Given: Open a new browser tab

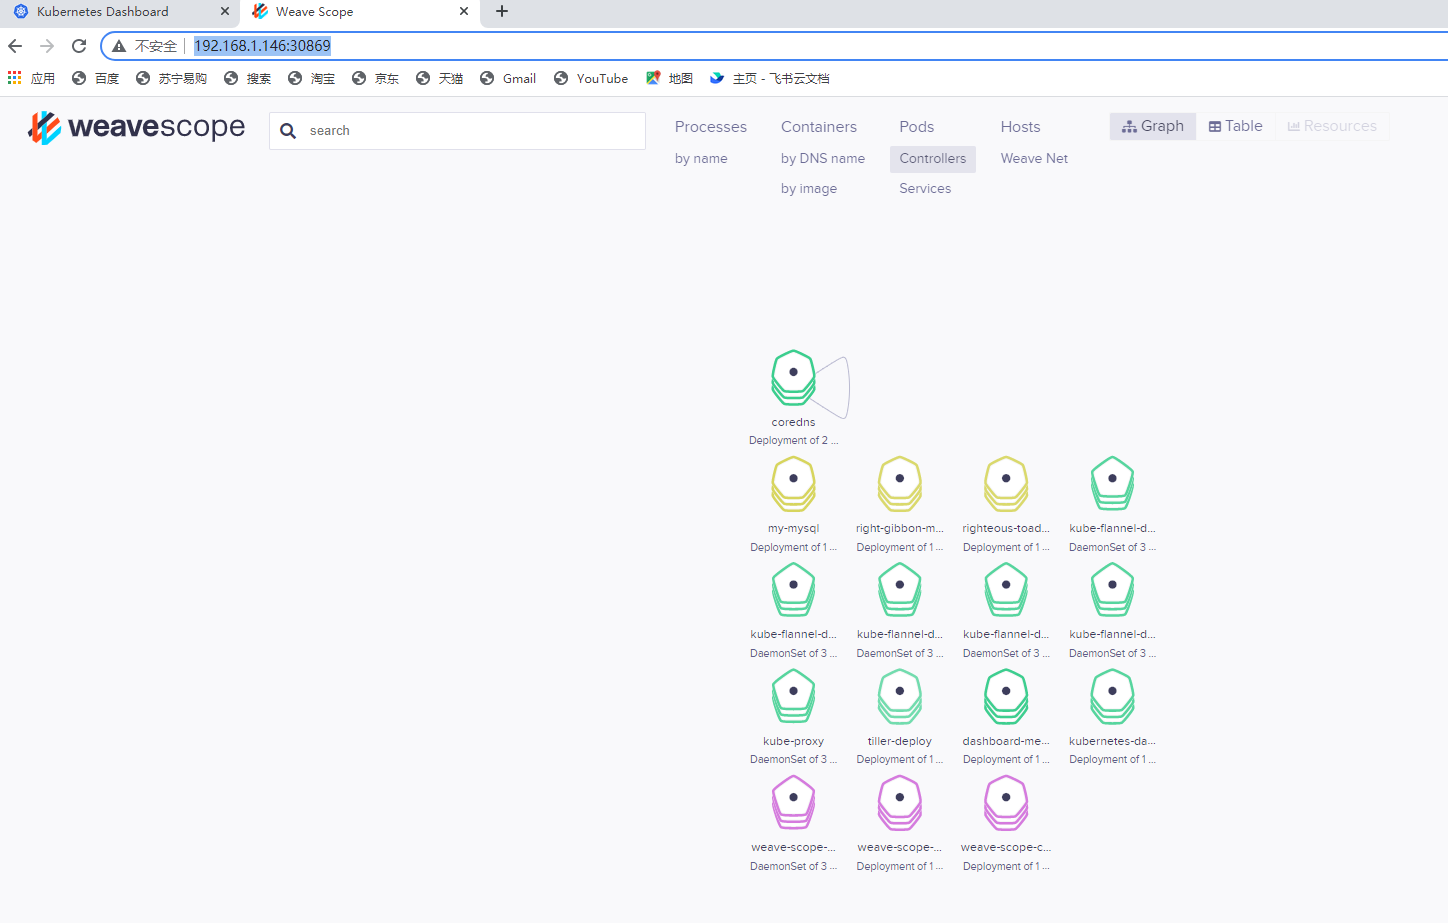Looking at the screenshot, I should [x=502, y=12].
